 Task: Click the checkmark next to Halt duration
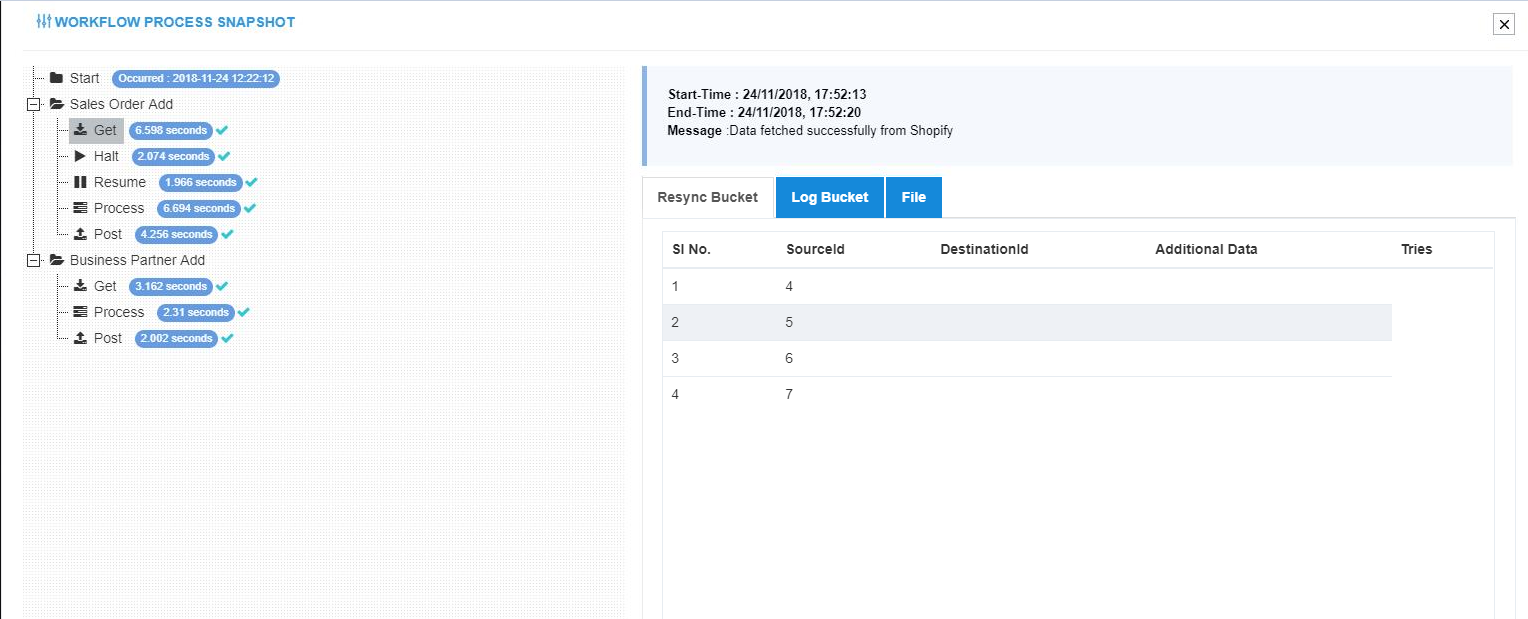pyautogui.click(x=224, y=157)
